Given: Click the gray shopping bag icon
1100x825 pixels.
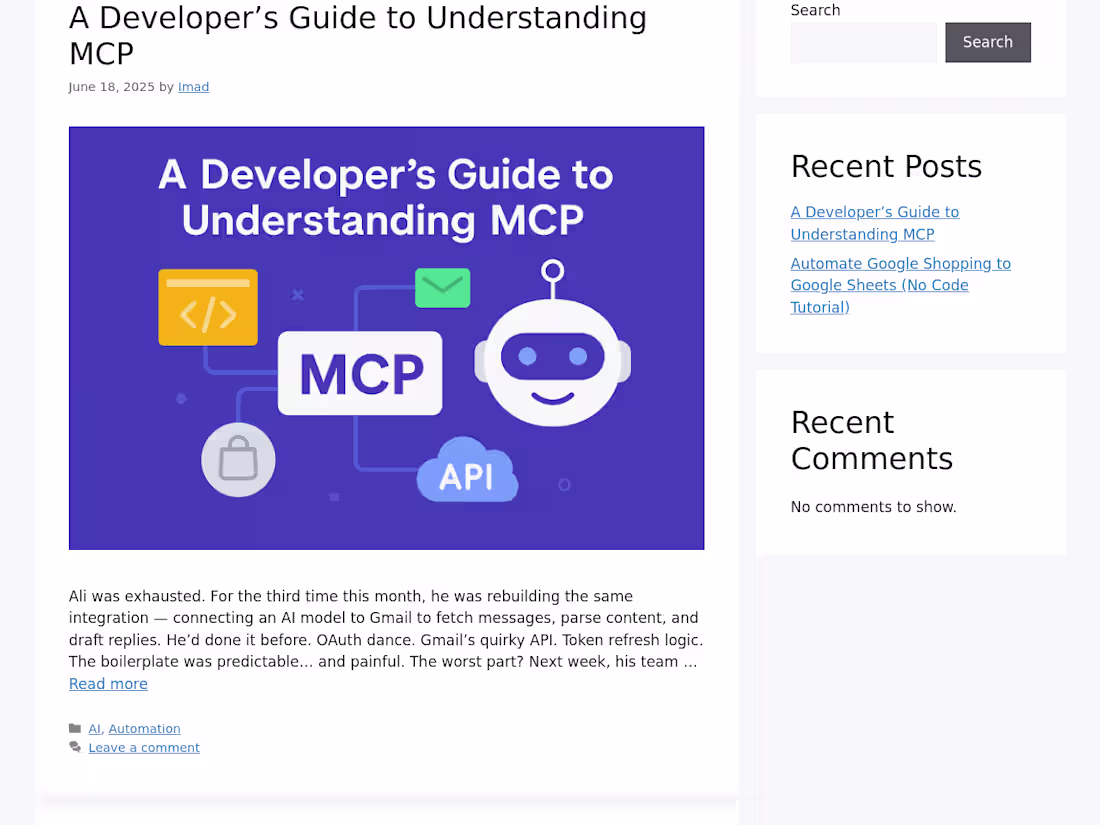Looking at the screenshot, I should click(239, 460).
